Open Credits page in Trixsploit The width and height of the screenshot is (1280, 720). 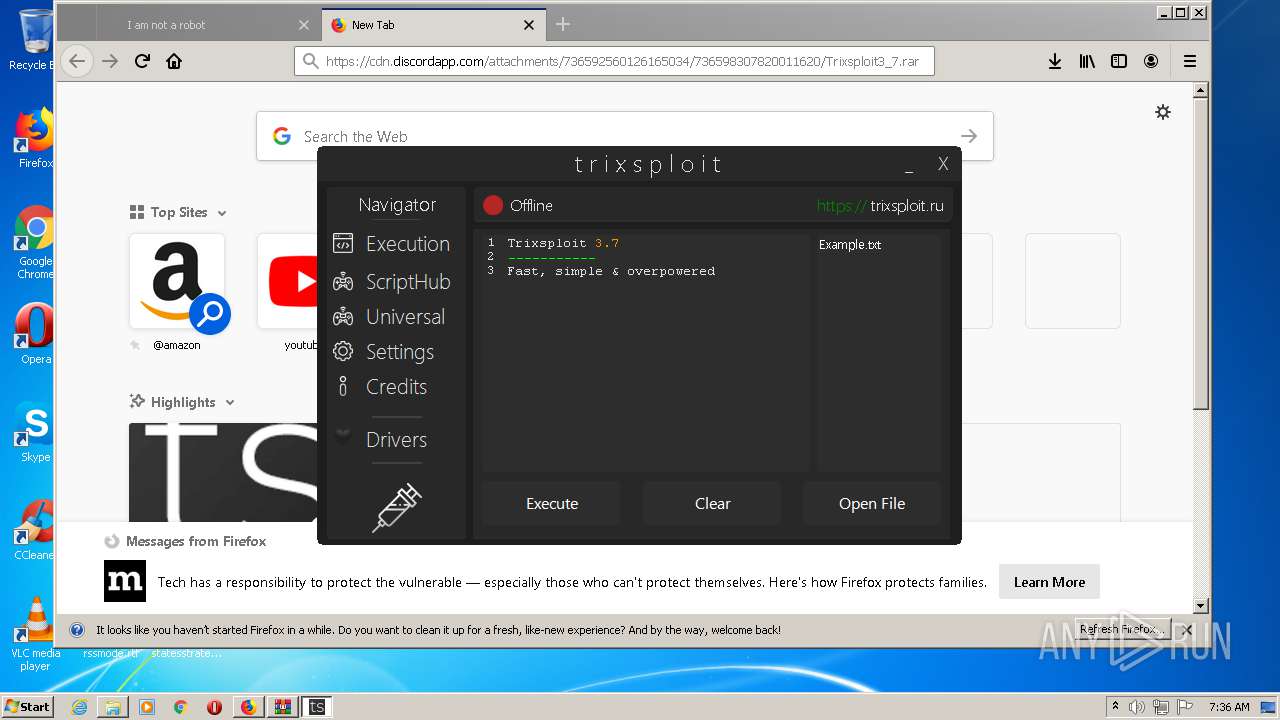tap(396, 387)
